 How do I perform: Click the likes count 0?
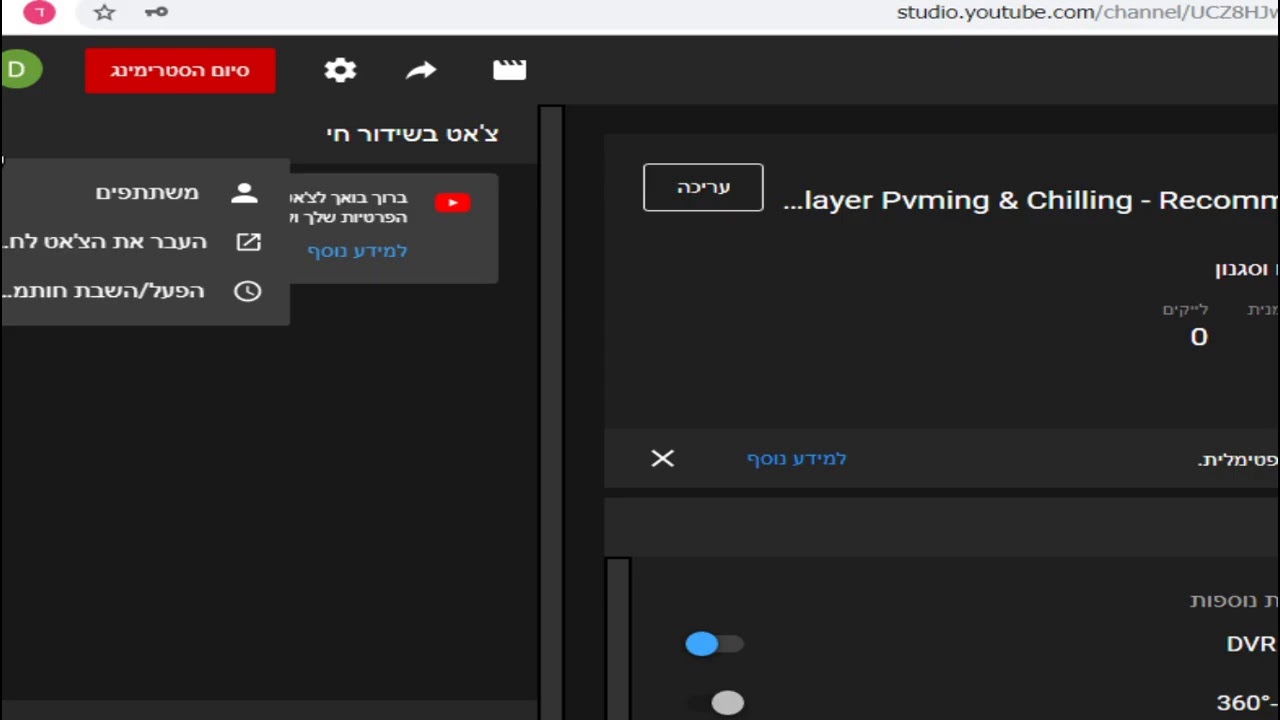tap(1198, 337)
